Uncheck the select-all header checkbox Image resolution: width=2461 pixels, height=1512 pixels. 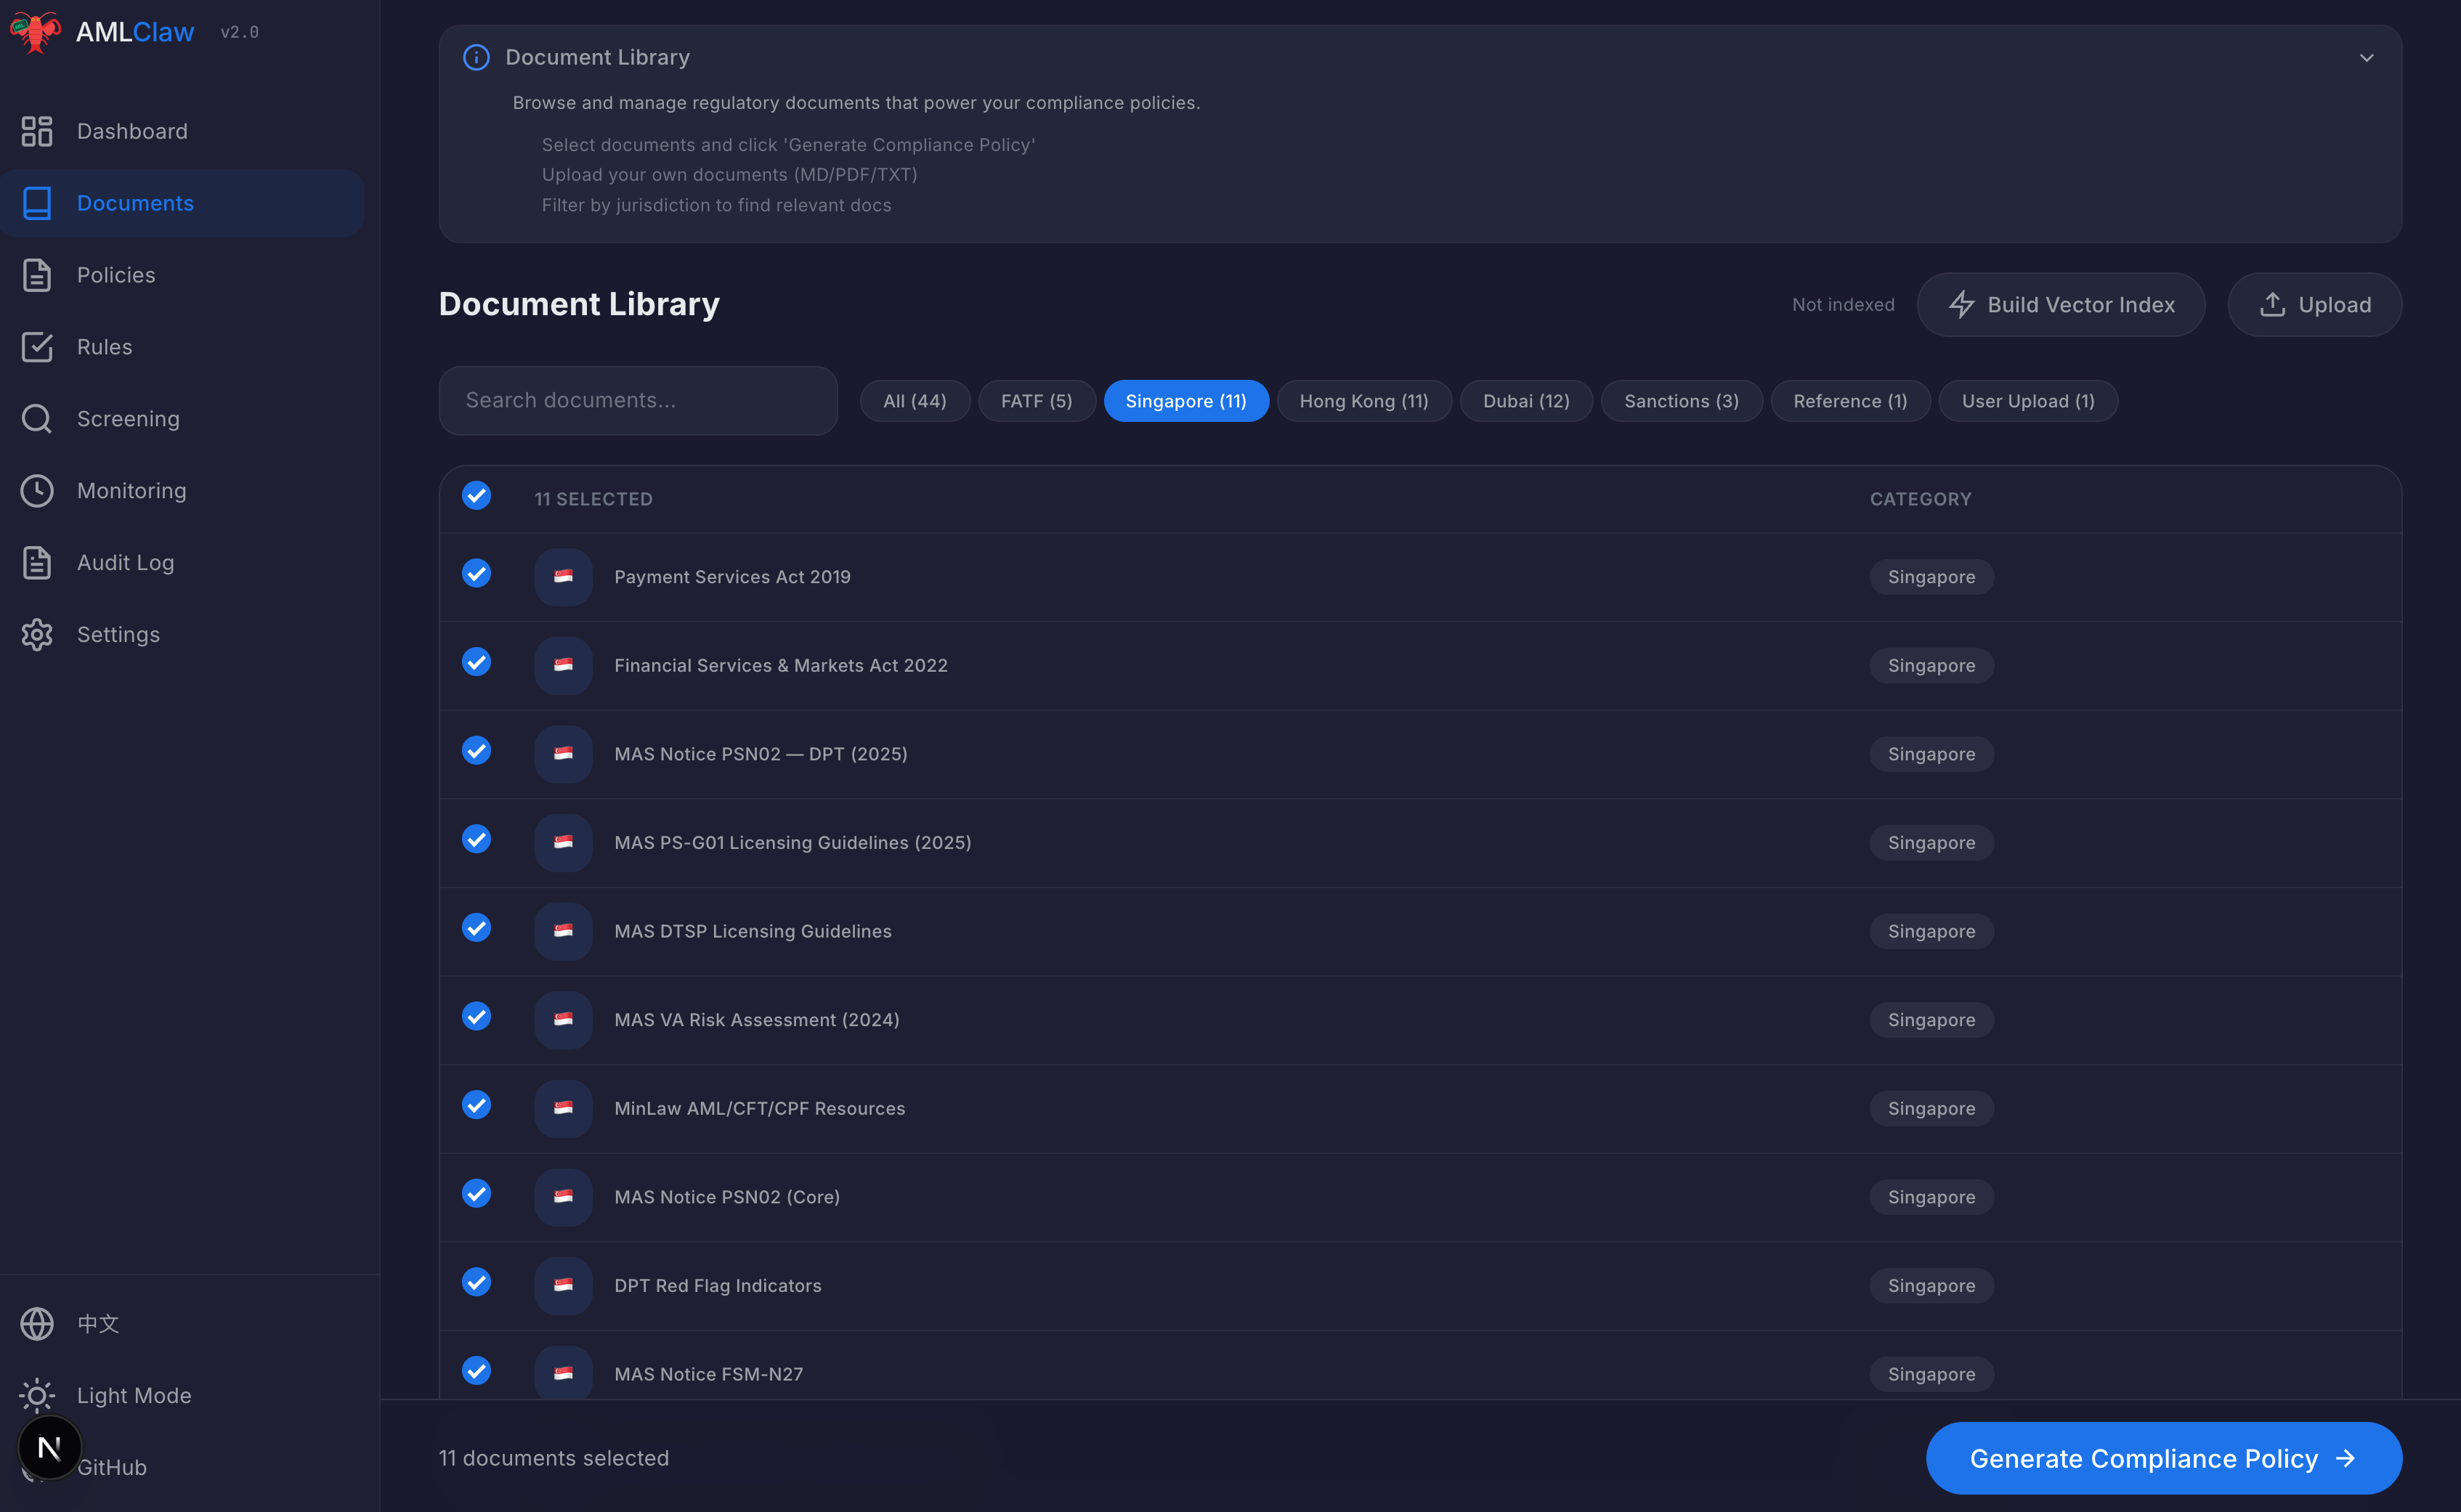coord(476,496)
